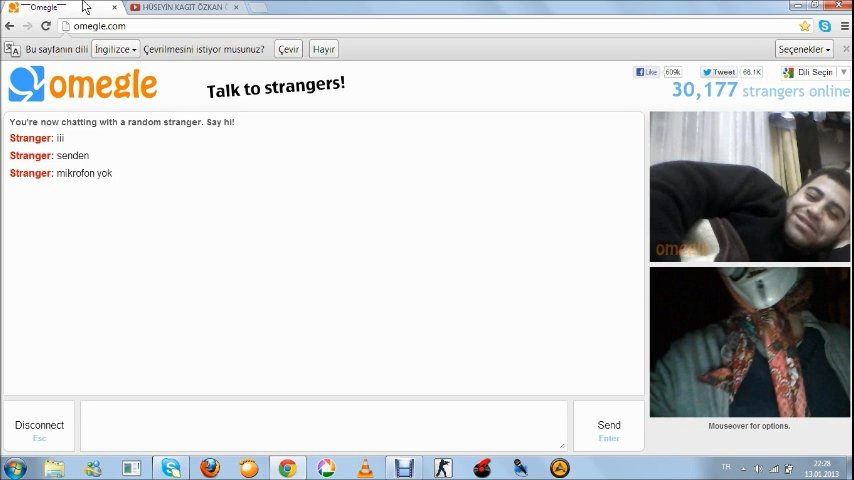Click the Facebook 609k like count

673,72
